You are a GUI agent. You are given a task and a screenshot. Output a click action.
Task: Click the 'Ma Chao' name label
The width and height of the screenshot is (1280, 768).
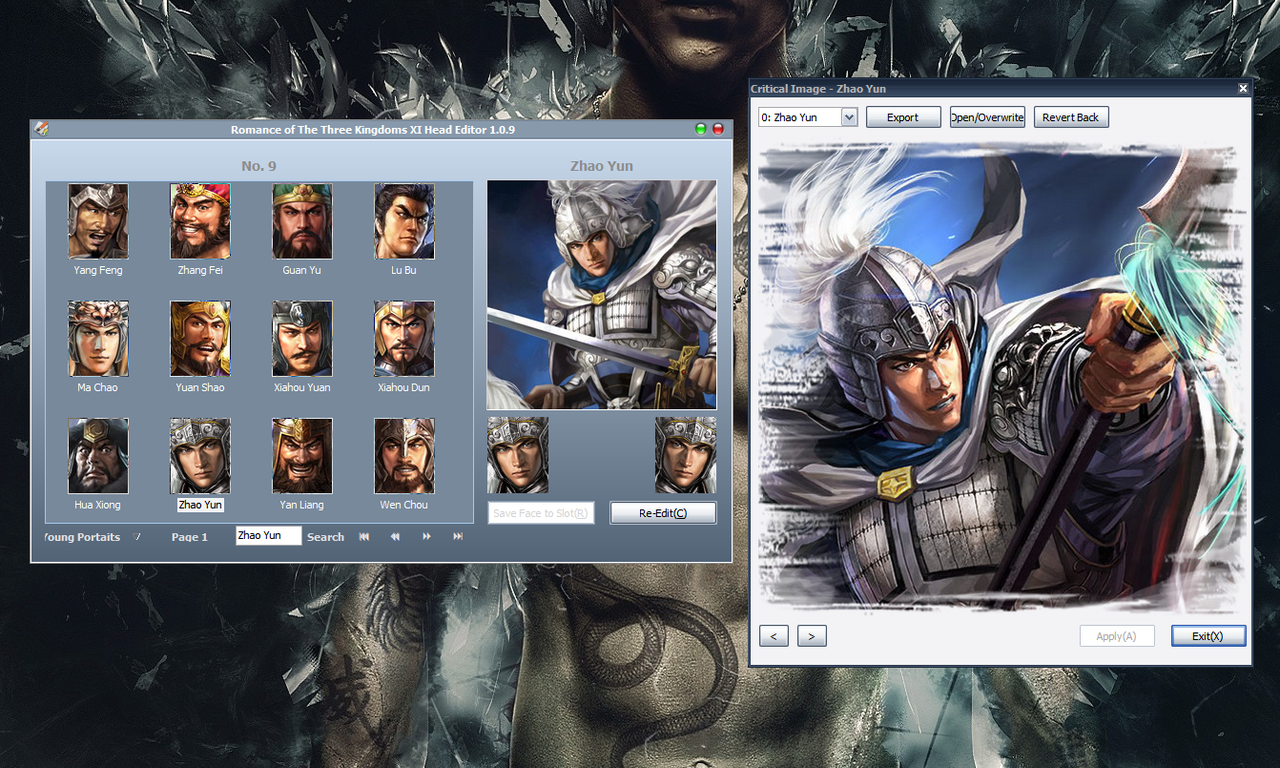98,387
